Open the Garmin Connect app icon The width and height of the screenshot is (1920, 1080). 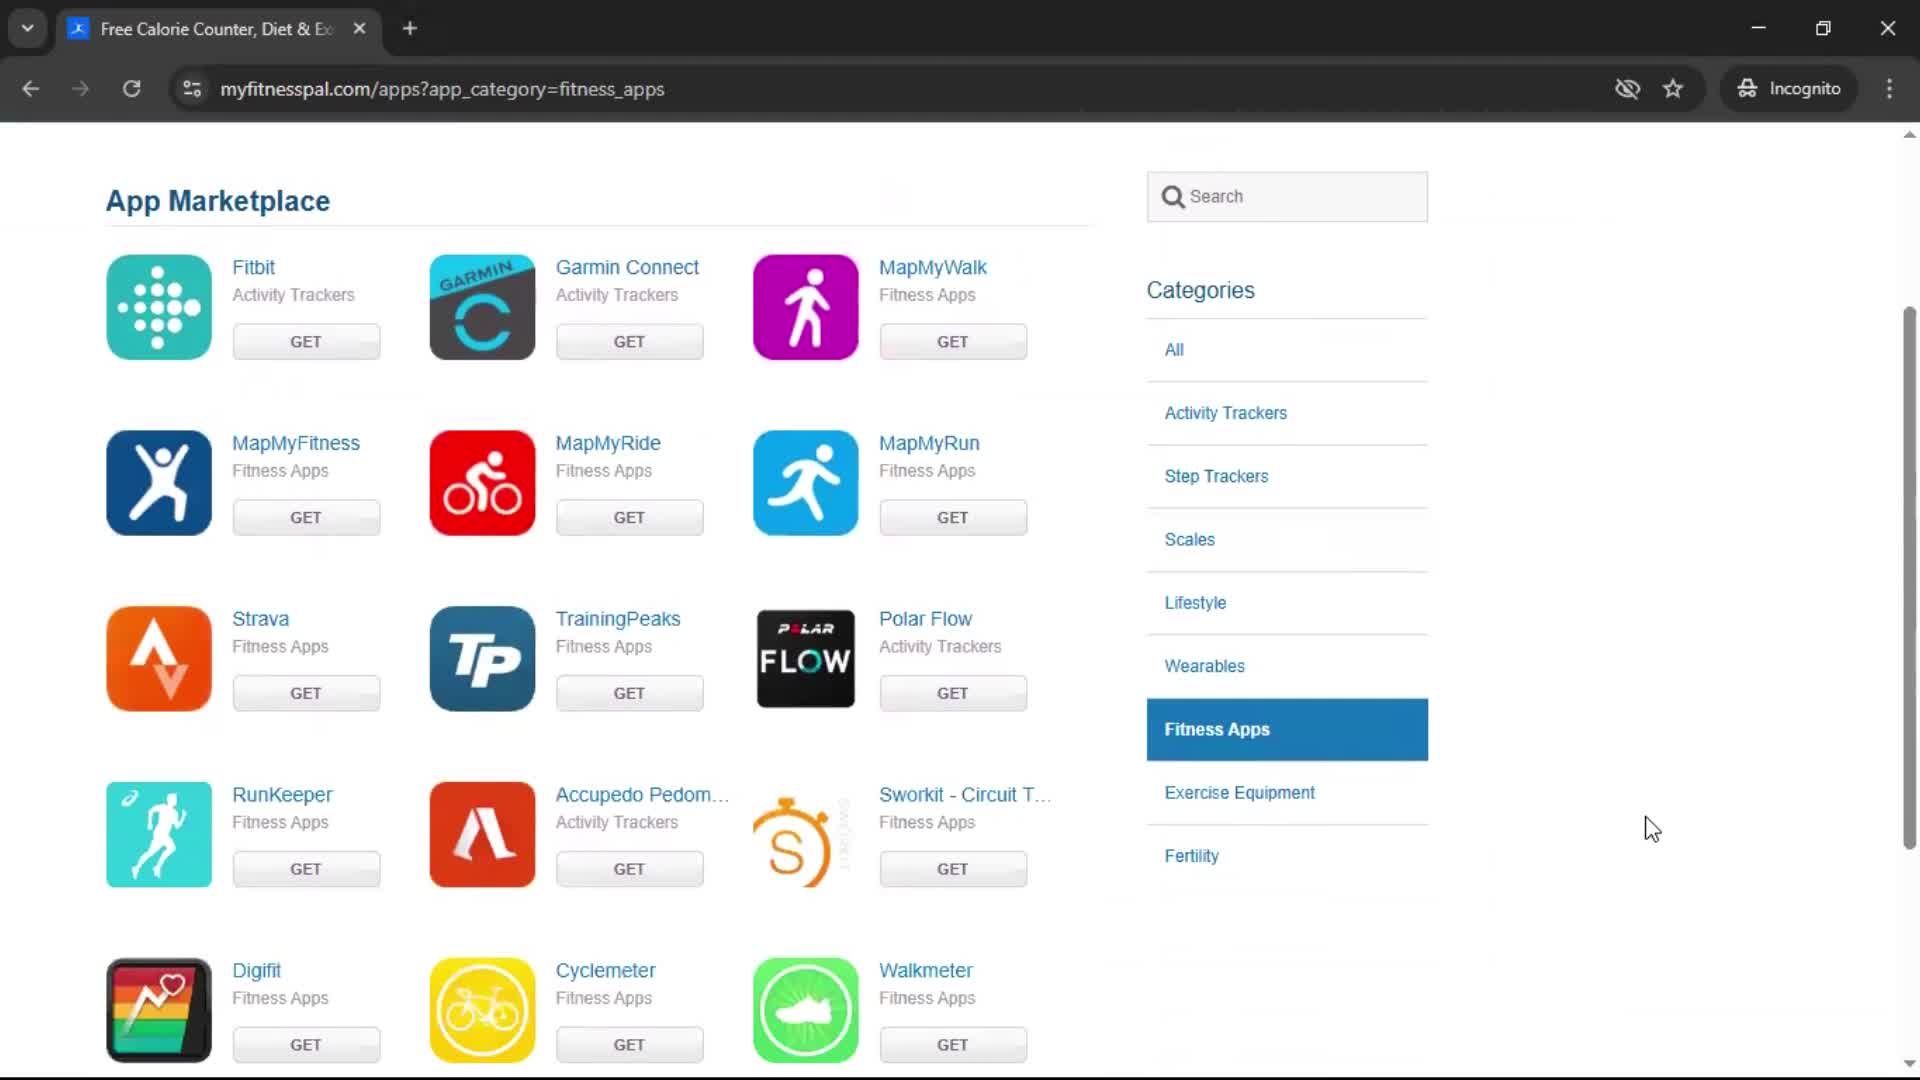click(482, 307)
